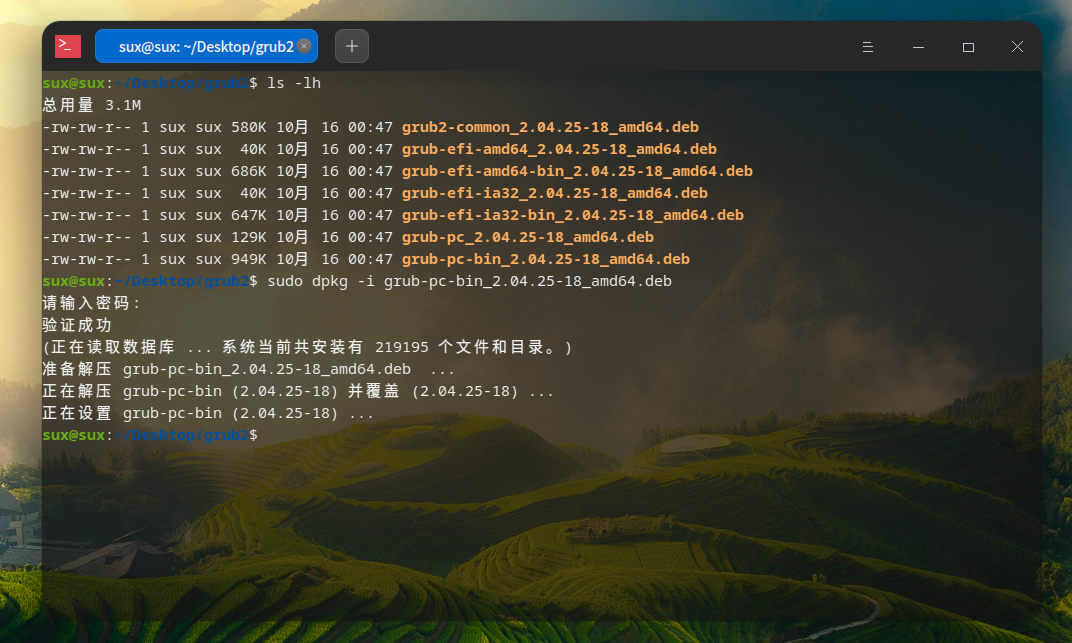Screen dimensions: 1072x643
Task: Select the sux@sux: ~/Desktop/grub2 tab
Action: click(x=200, y=46)
